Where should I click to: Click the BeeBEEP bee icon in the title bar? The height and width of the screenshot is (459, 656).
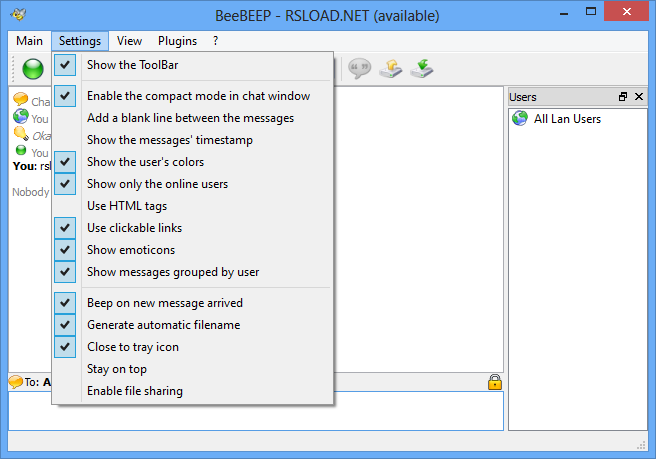click(19, 14)
